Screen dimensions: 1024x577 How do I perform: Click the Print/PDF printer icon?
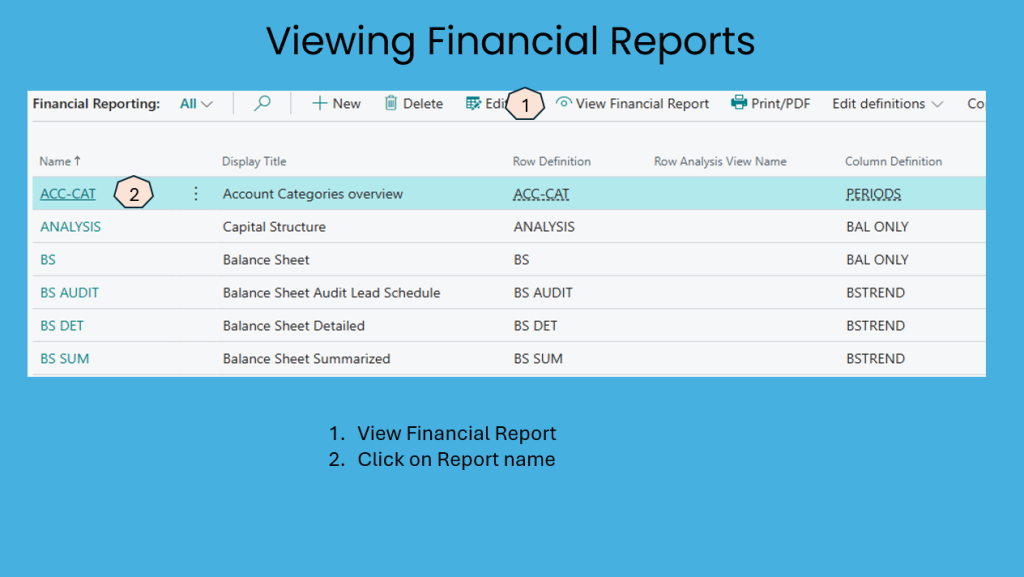click(739, 103)
